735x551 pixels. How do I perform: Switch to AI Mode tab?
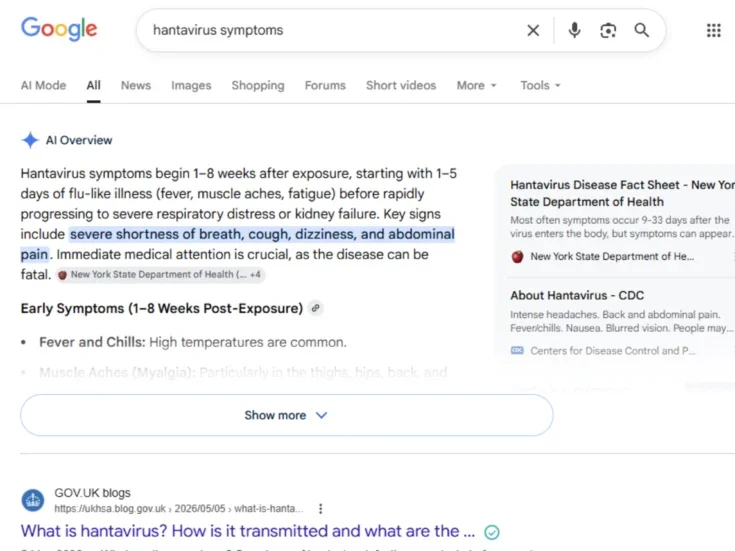click(43, 85)
